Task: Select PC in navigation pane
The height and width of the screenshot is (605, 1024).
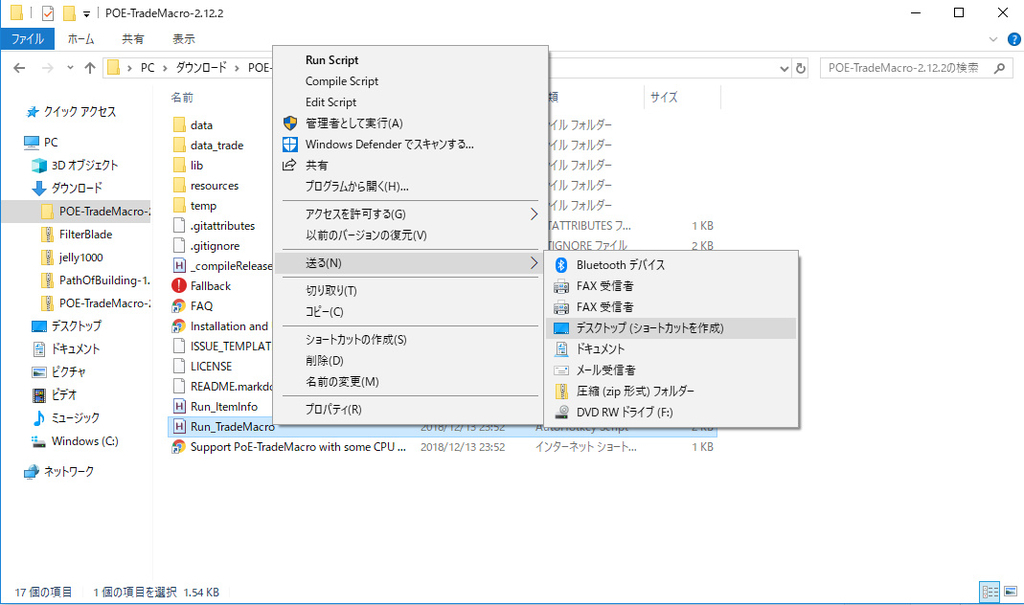Action: coord(50,142)
